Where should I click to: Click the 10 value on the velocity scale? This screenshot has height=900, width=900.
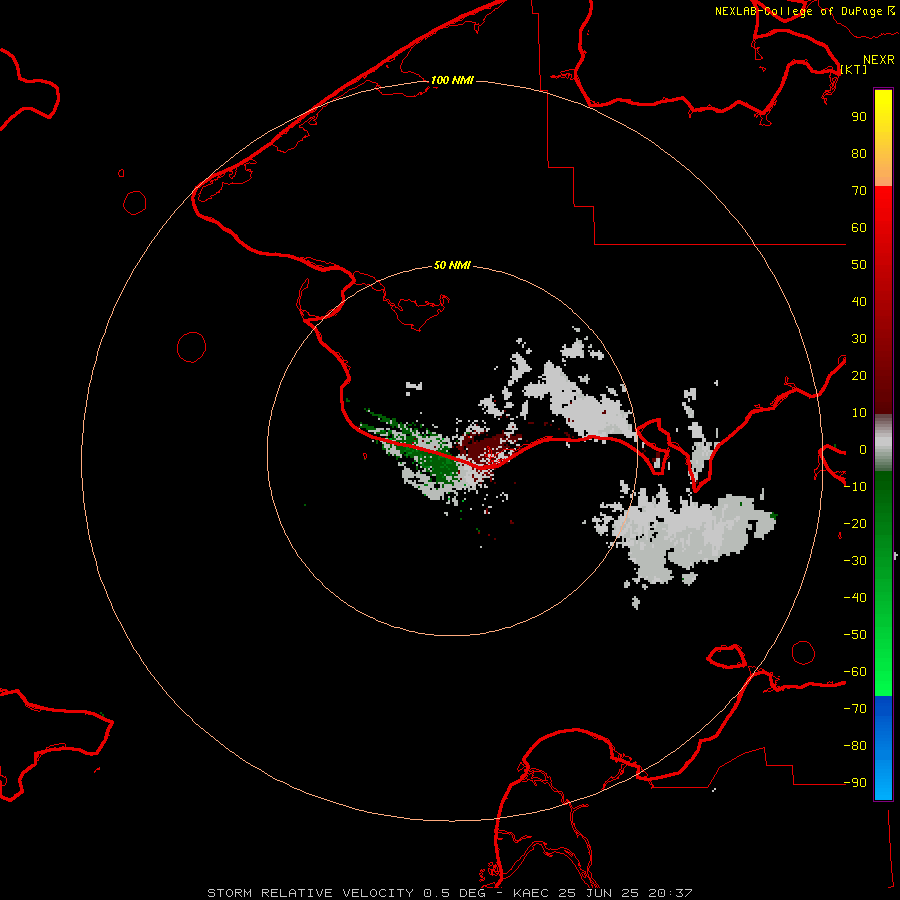[859, 413]
